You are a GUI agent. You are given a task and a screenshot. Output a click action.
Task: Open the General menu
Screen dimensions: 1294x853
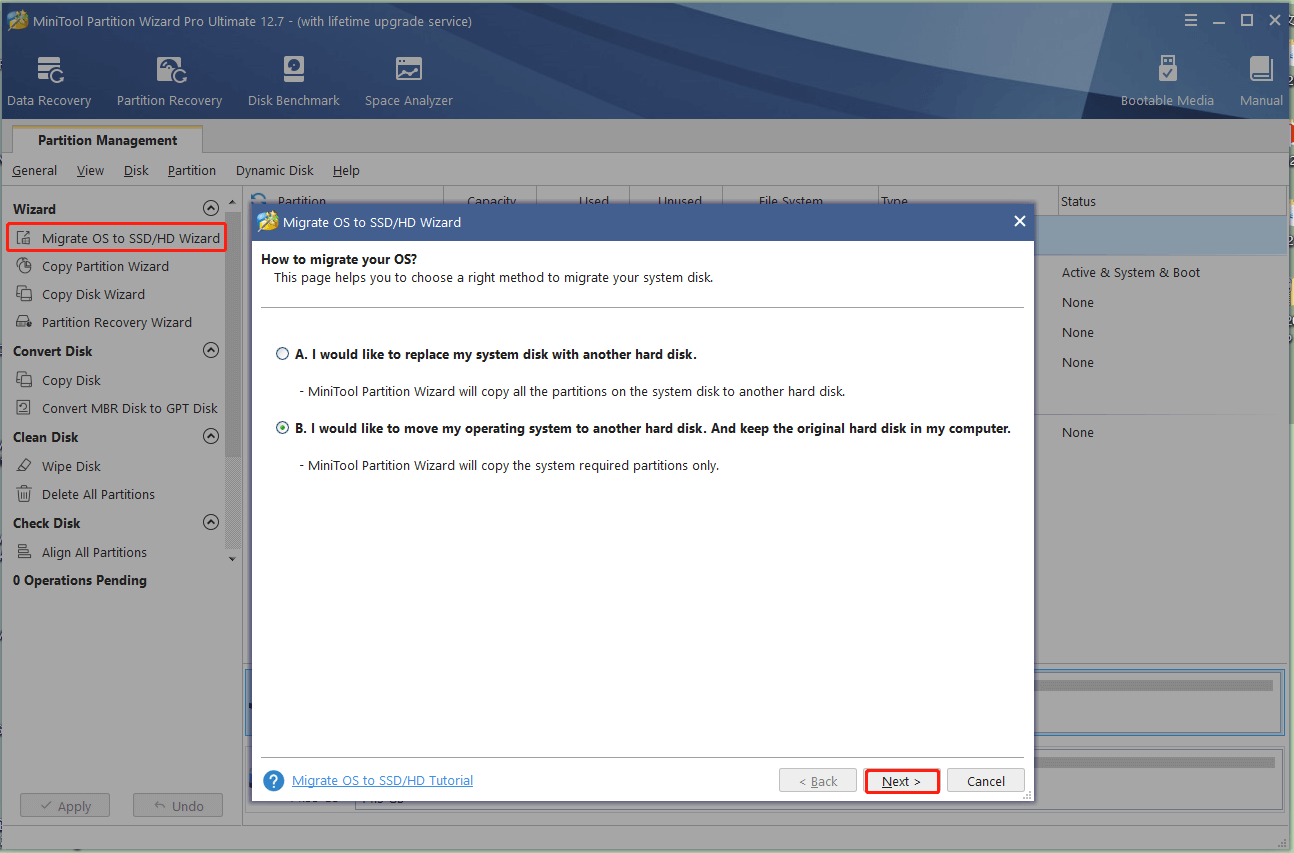tap(34, 171)
